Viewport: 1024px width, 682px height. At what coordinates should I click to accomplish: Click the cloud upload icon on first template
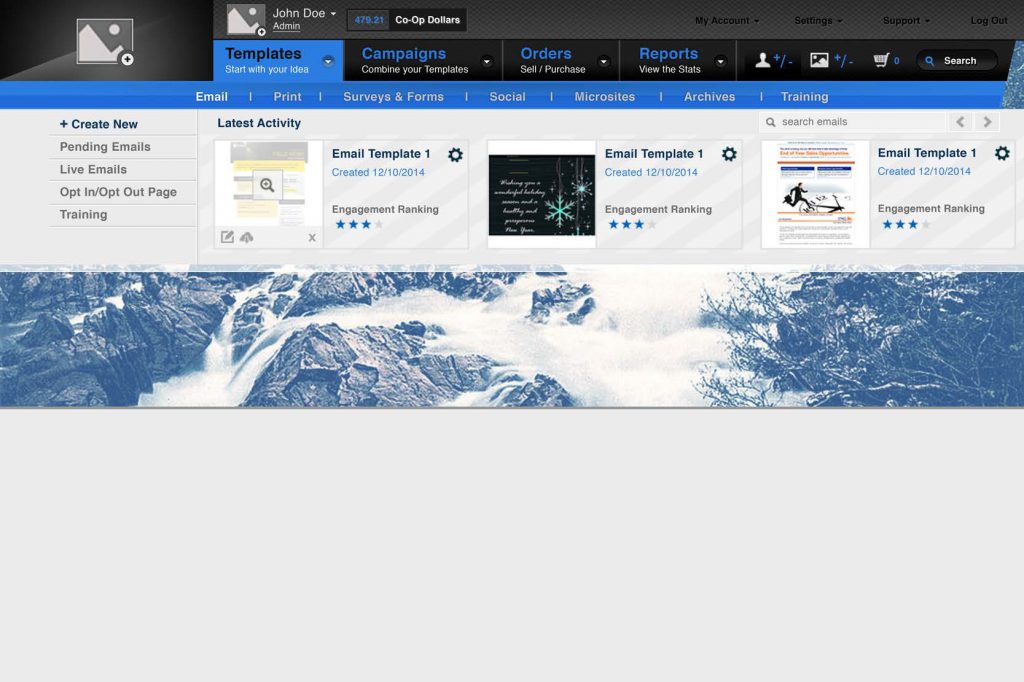click(246, 237)
